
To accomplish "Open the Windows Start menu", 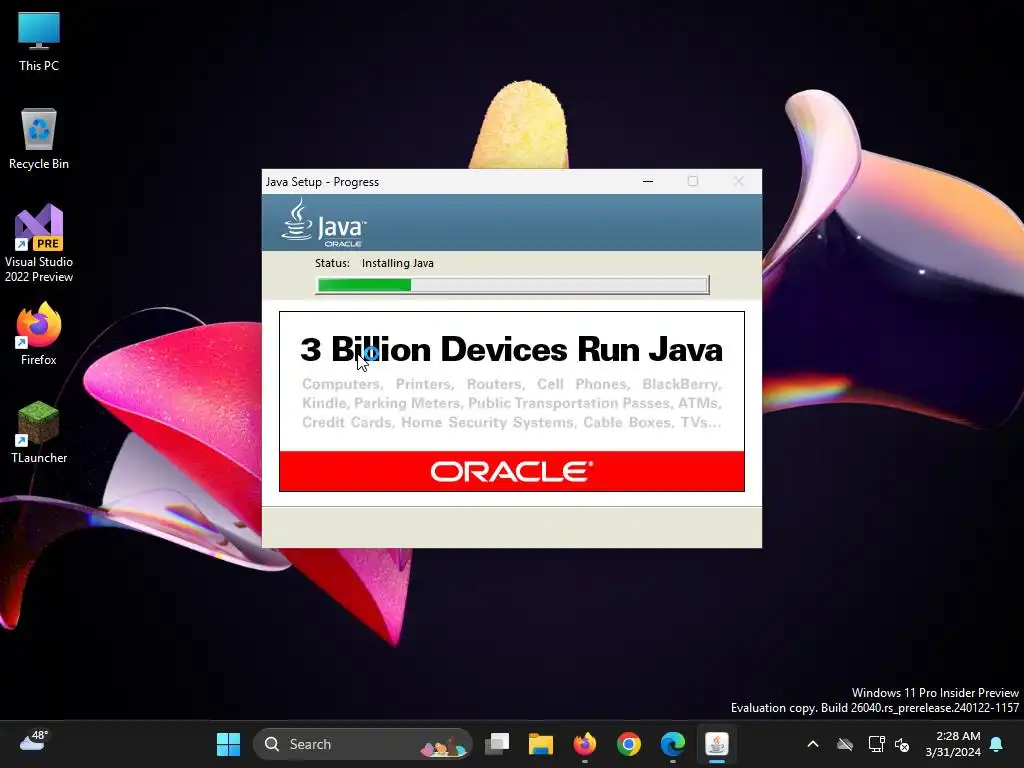I will click(228, 744).
